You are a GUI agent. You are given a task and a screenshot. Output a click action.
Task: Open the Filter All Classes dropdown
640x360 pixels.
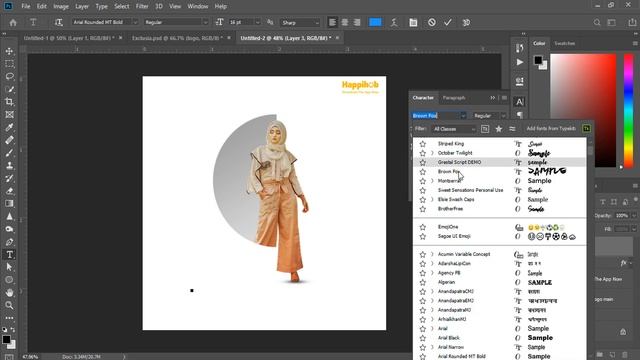pos(454,129)
